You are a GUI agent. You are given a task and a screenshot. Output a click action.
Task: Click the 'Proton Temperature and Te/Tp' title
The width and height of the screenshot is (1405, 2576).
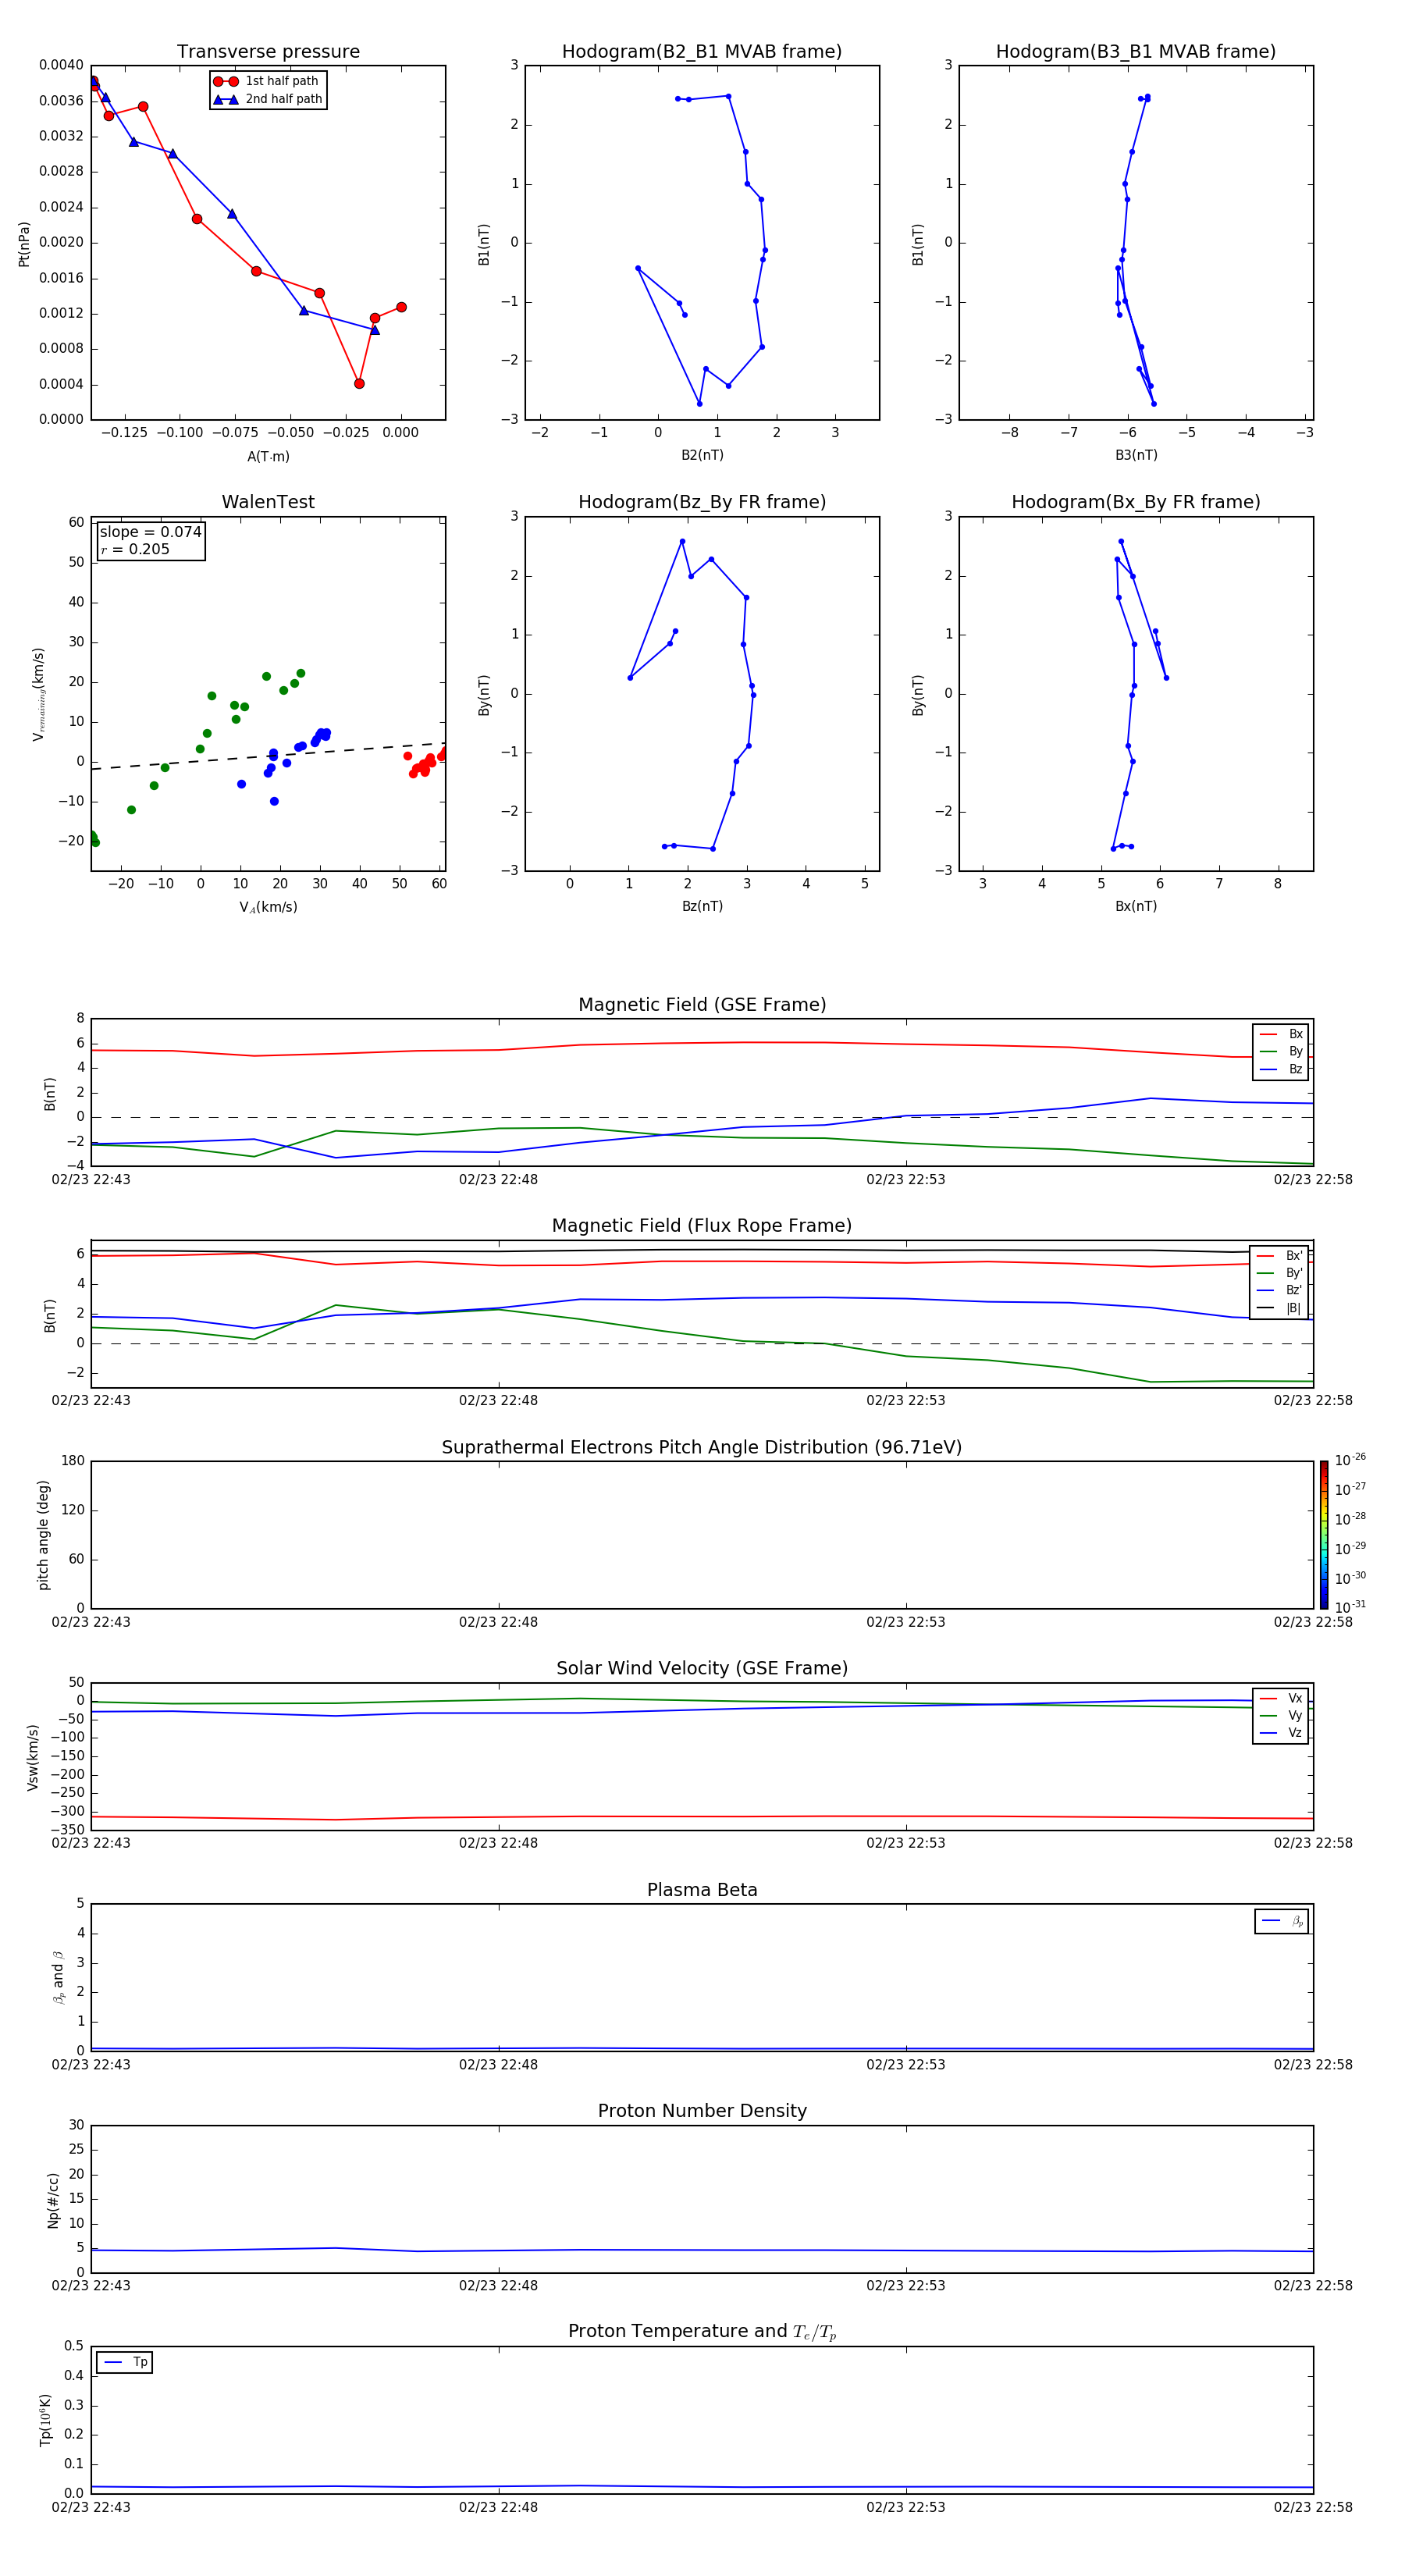[x=702, y=2332]
